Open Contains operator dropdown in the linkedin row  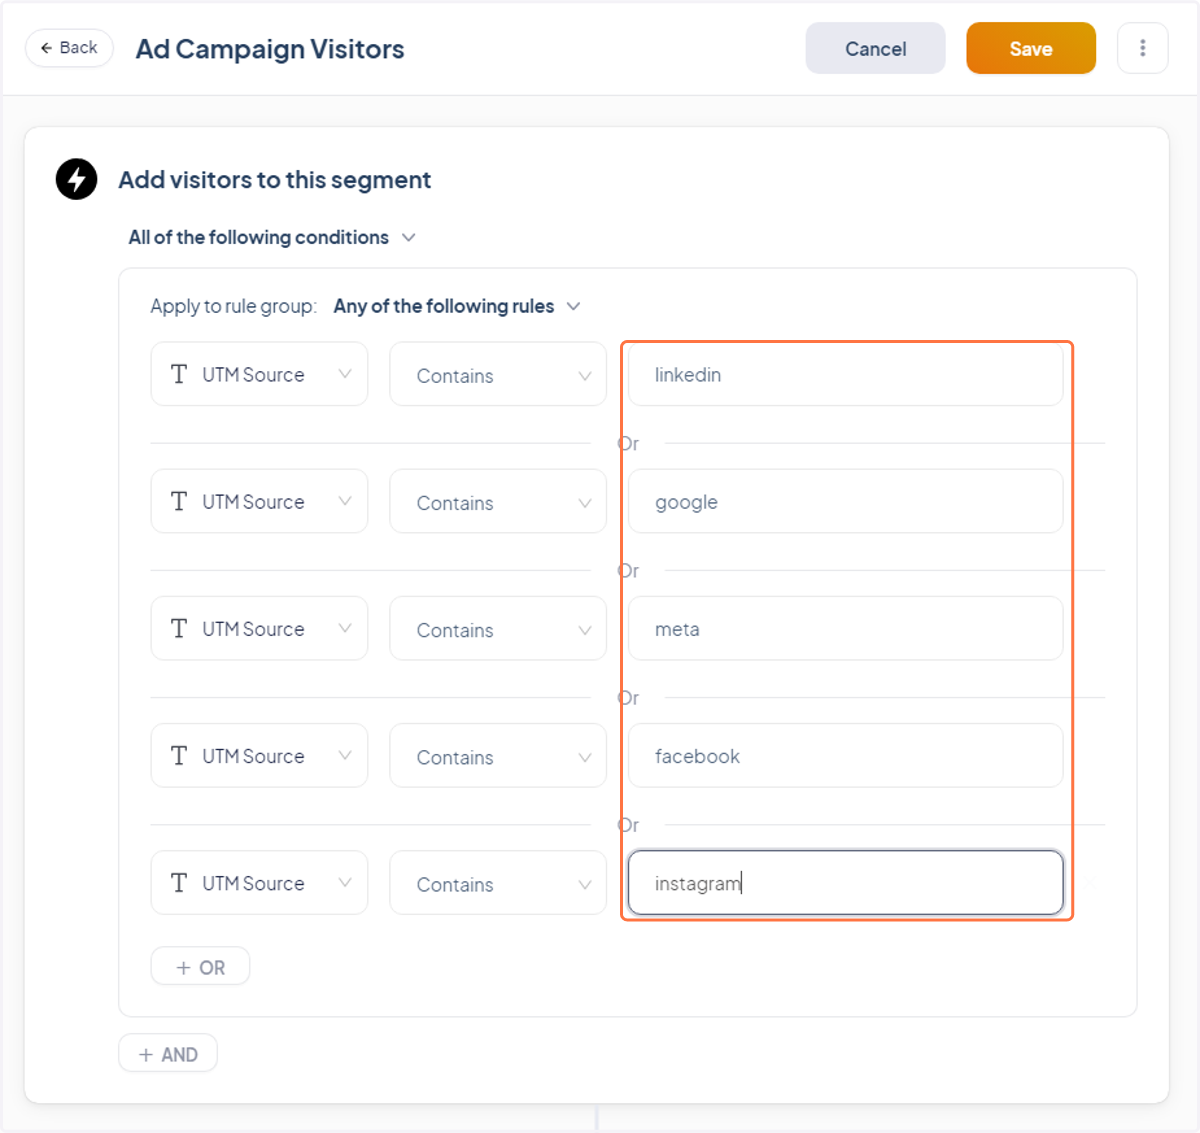(x=498, y=374)
